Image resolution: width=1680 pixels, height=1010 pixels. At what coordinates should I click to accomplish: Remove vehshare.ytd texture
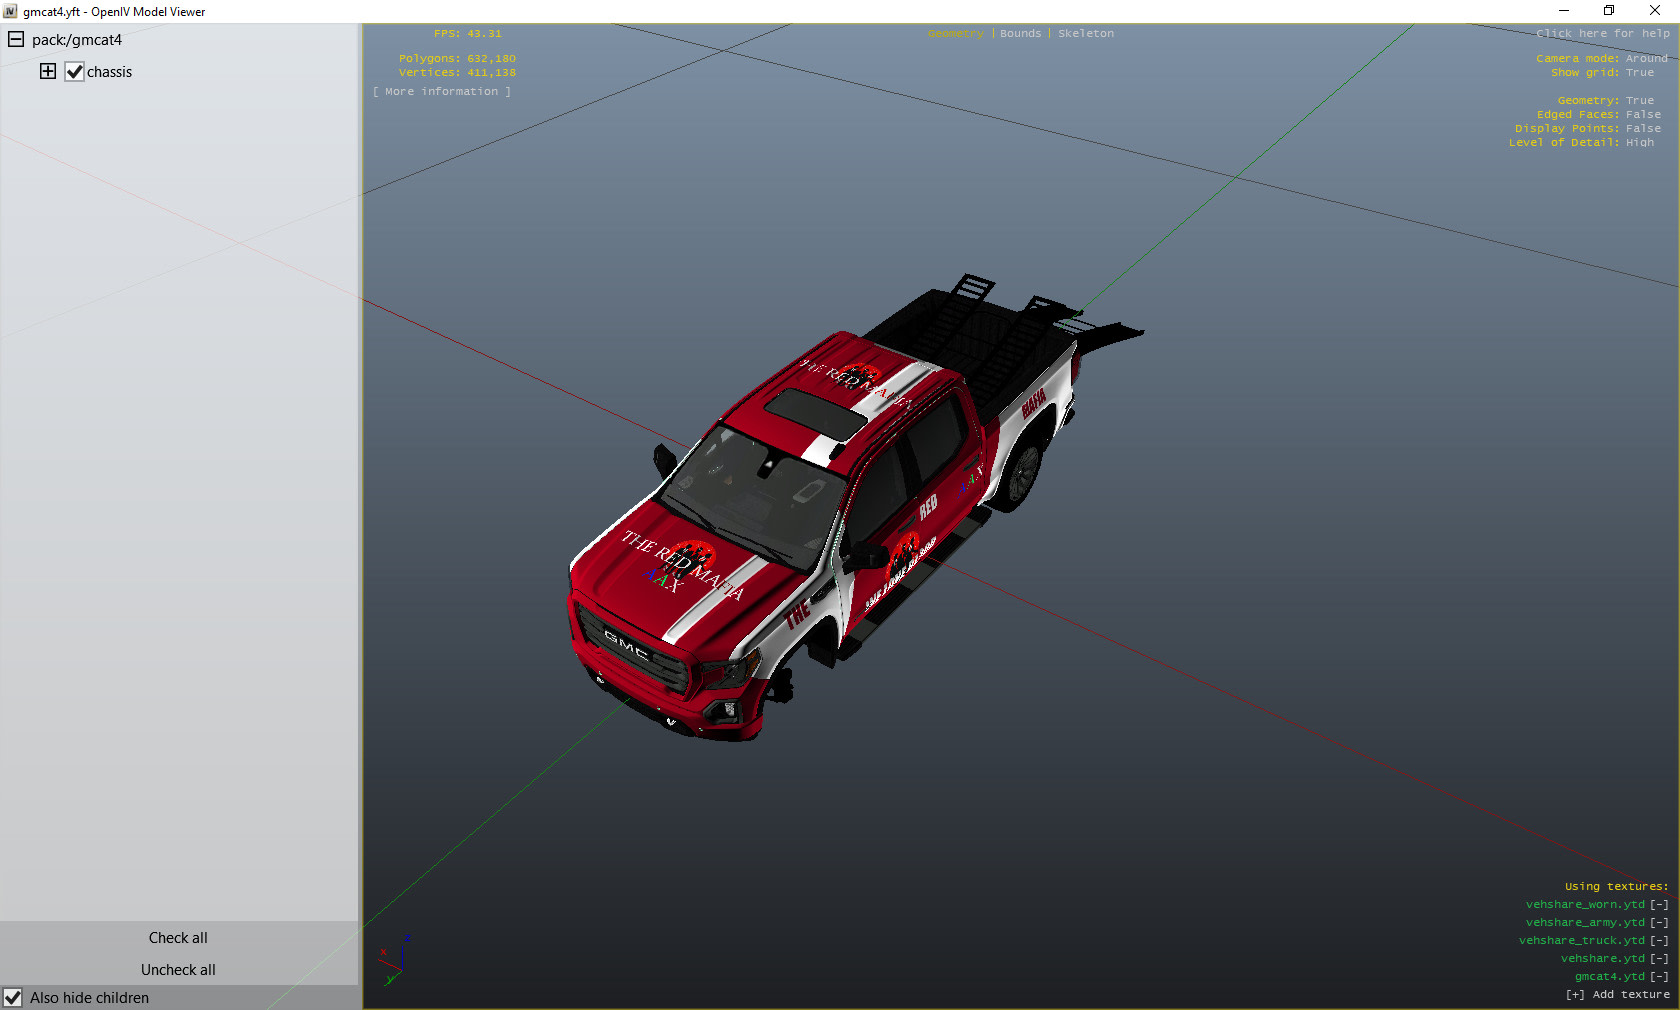coord(1659,959)
